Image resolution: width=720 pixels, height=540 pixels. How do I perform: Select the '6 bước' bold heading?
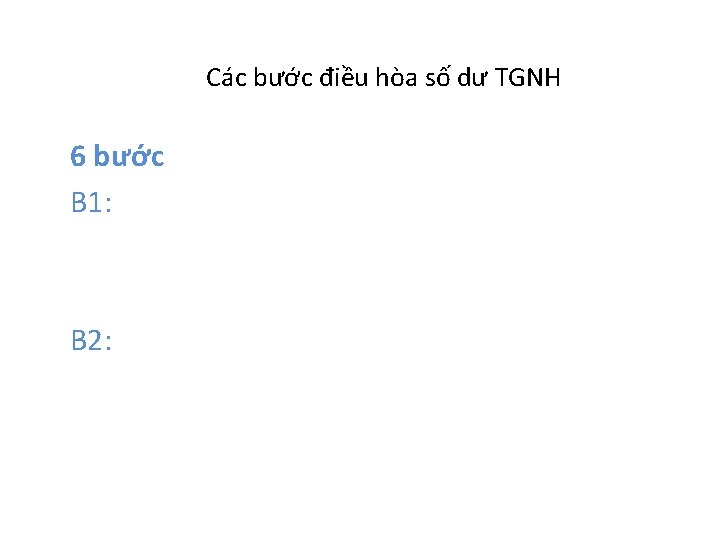117,156
